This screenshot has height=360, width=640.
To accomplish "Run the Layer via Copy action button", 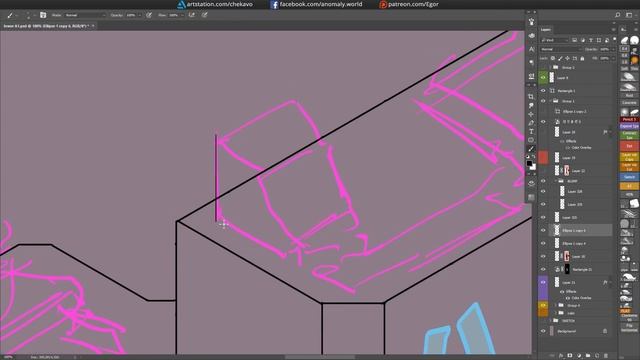I will coord(629,157).
